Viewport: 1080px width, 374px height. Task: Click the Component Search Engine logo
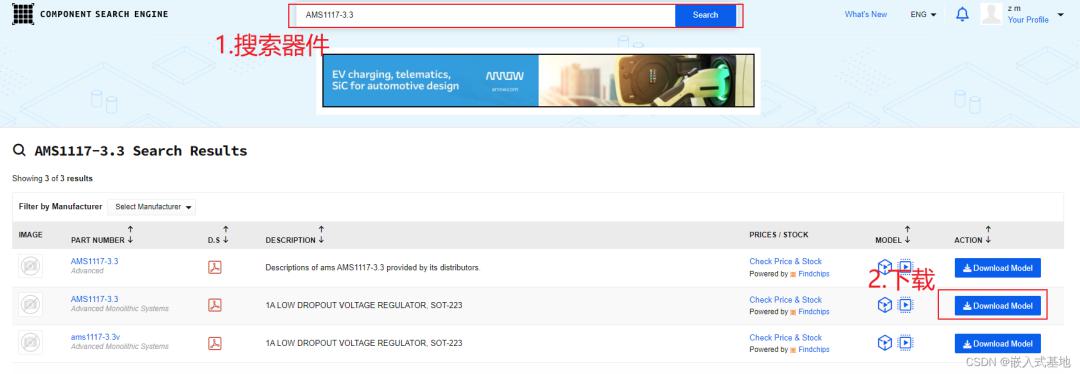click(90, 14)
